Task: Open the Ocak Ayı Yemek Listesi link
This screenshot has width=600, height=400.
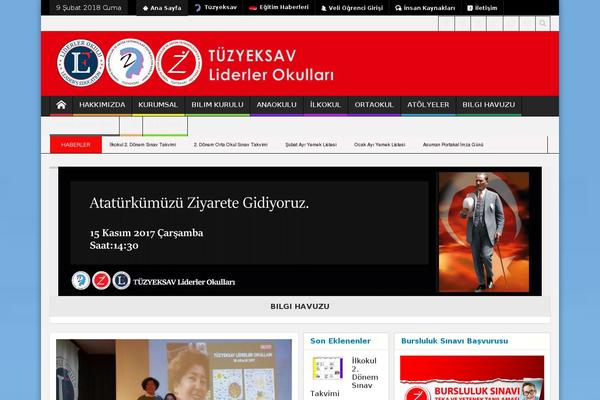Action: tap(379, 145)
